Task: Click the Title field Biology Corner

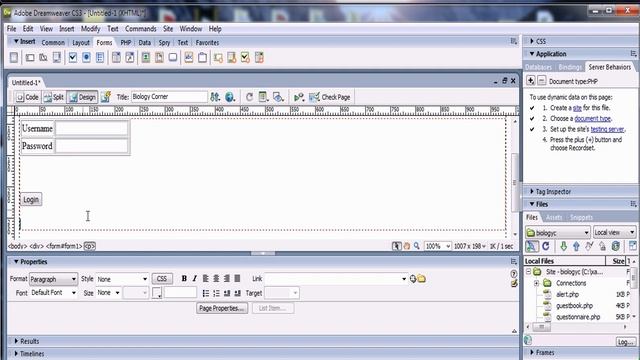Action: coord(169,97)
